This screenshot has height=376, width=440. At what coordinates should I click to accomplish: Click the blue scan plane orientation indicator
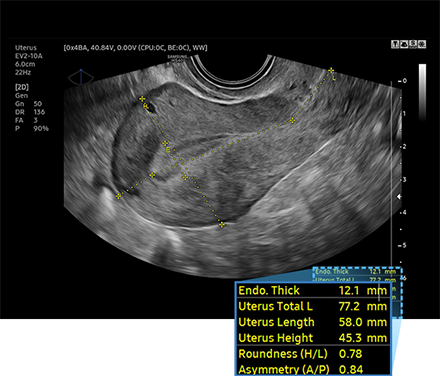coord(81,77)
